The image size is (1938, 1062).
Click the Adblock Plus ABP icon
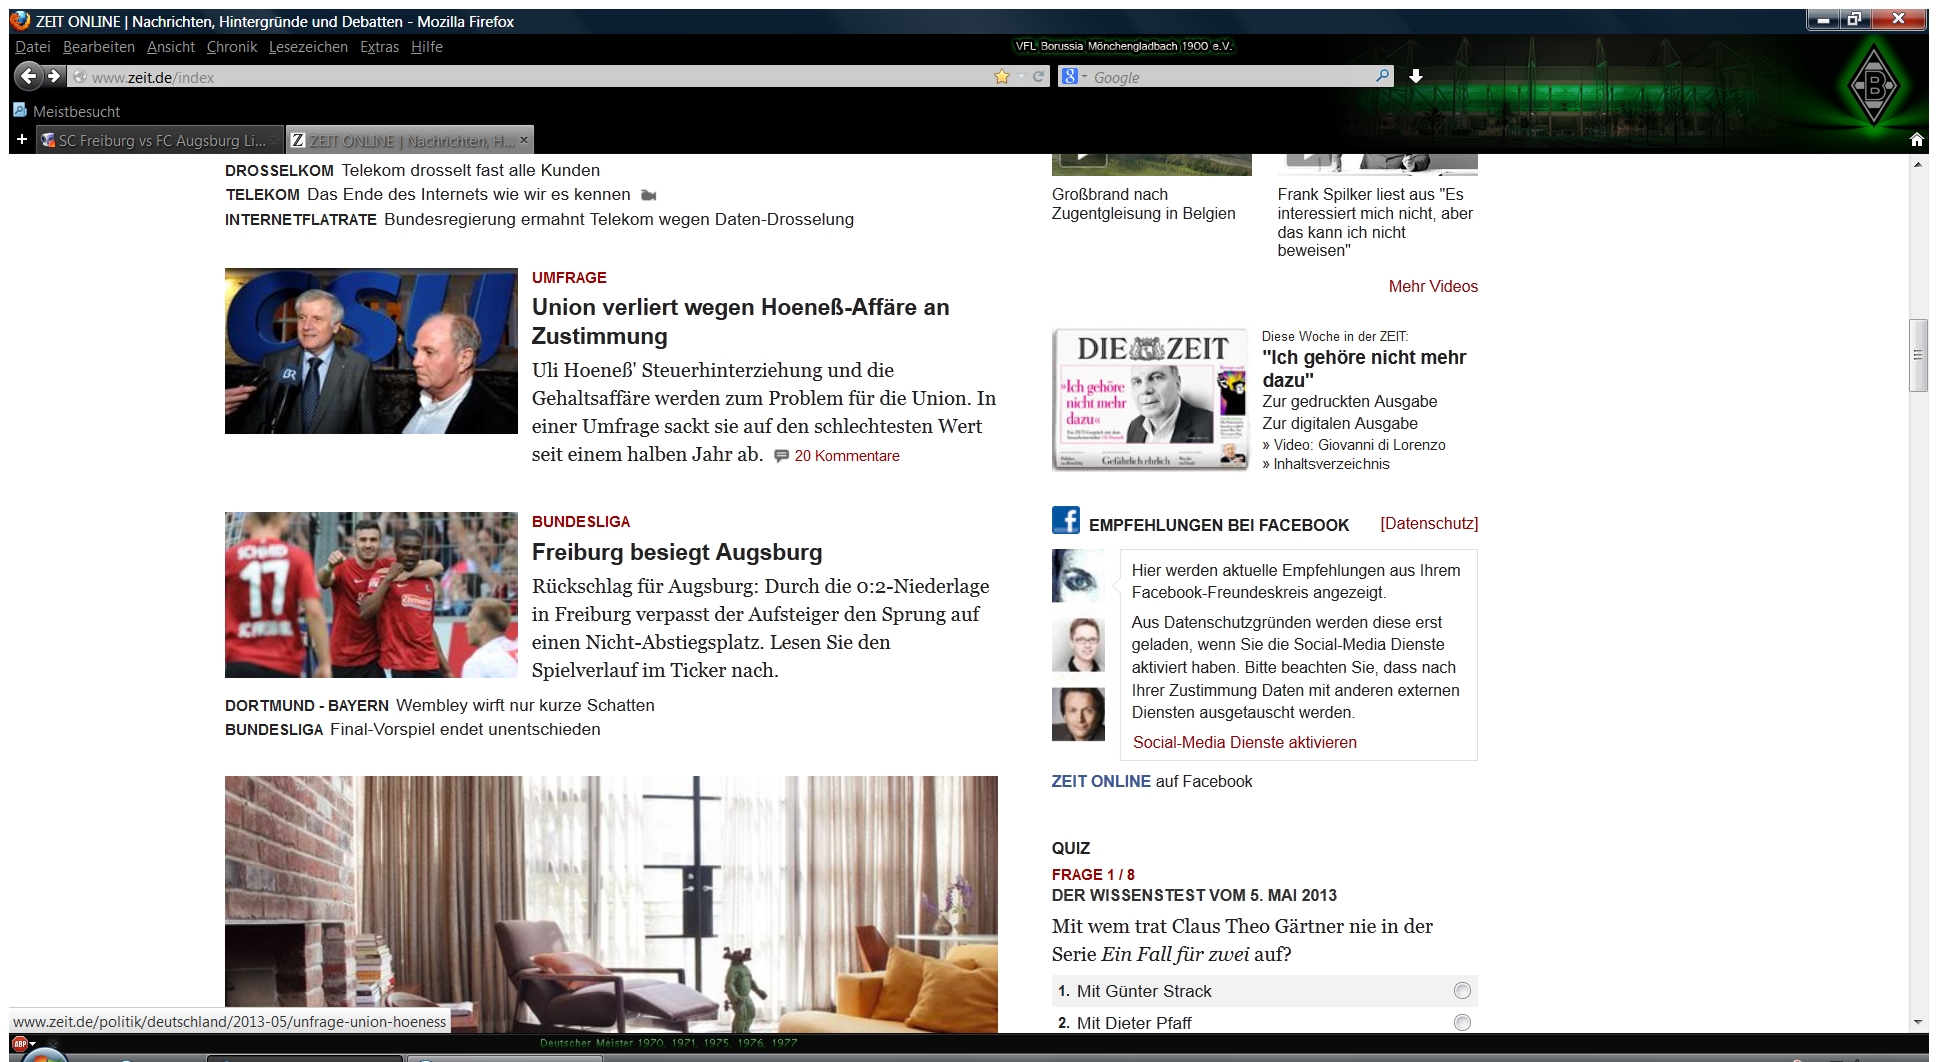point(19,1044)
